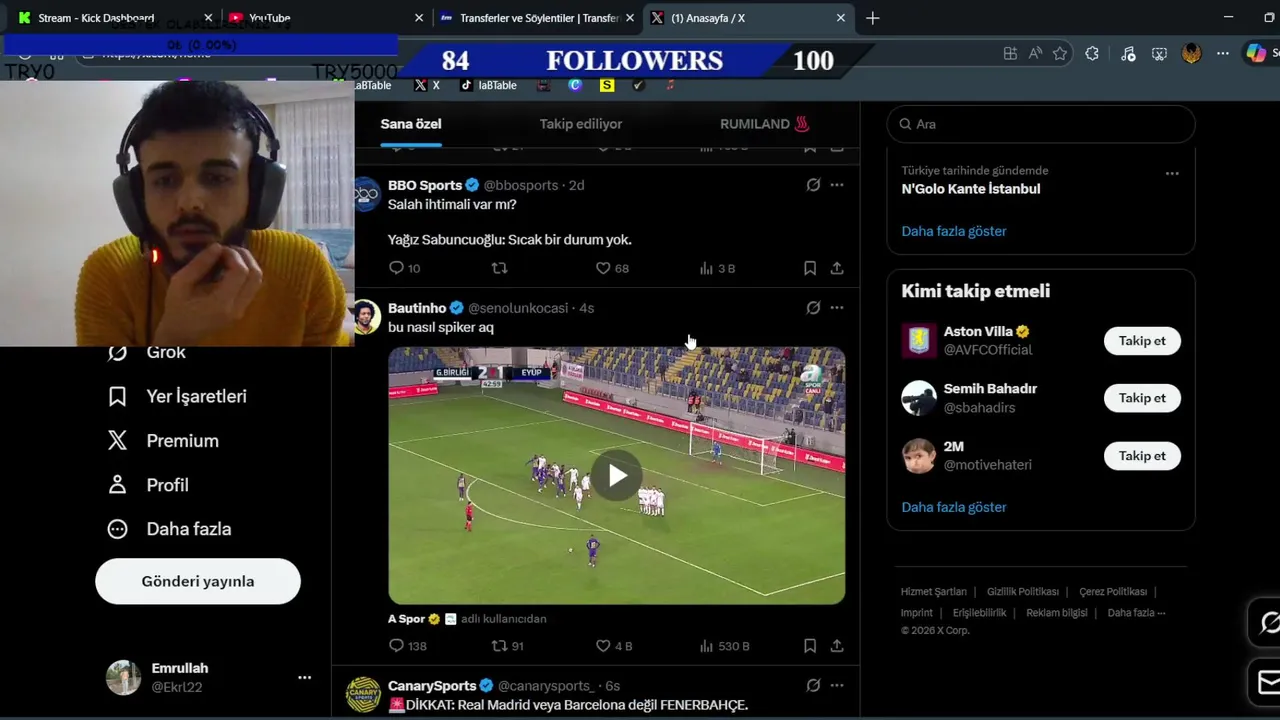Open the Premium X logo entry
1280x720 pixels.
coord(163,440)
